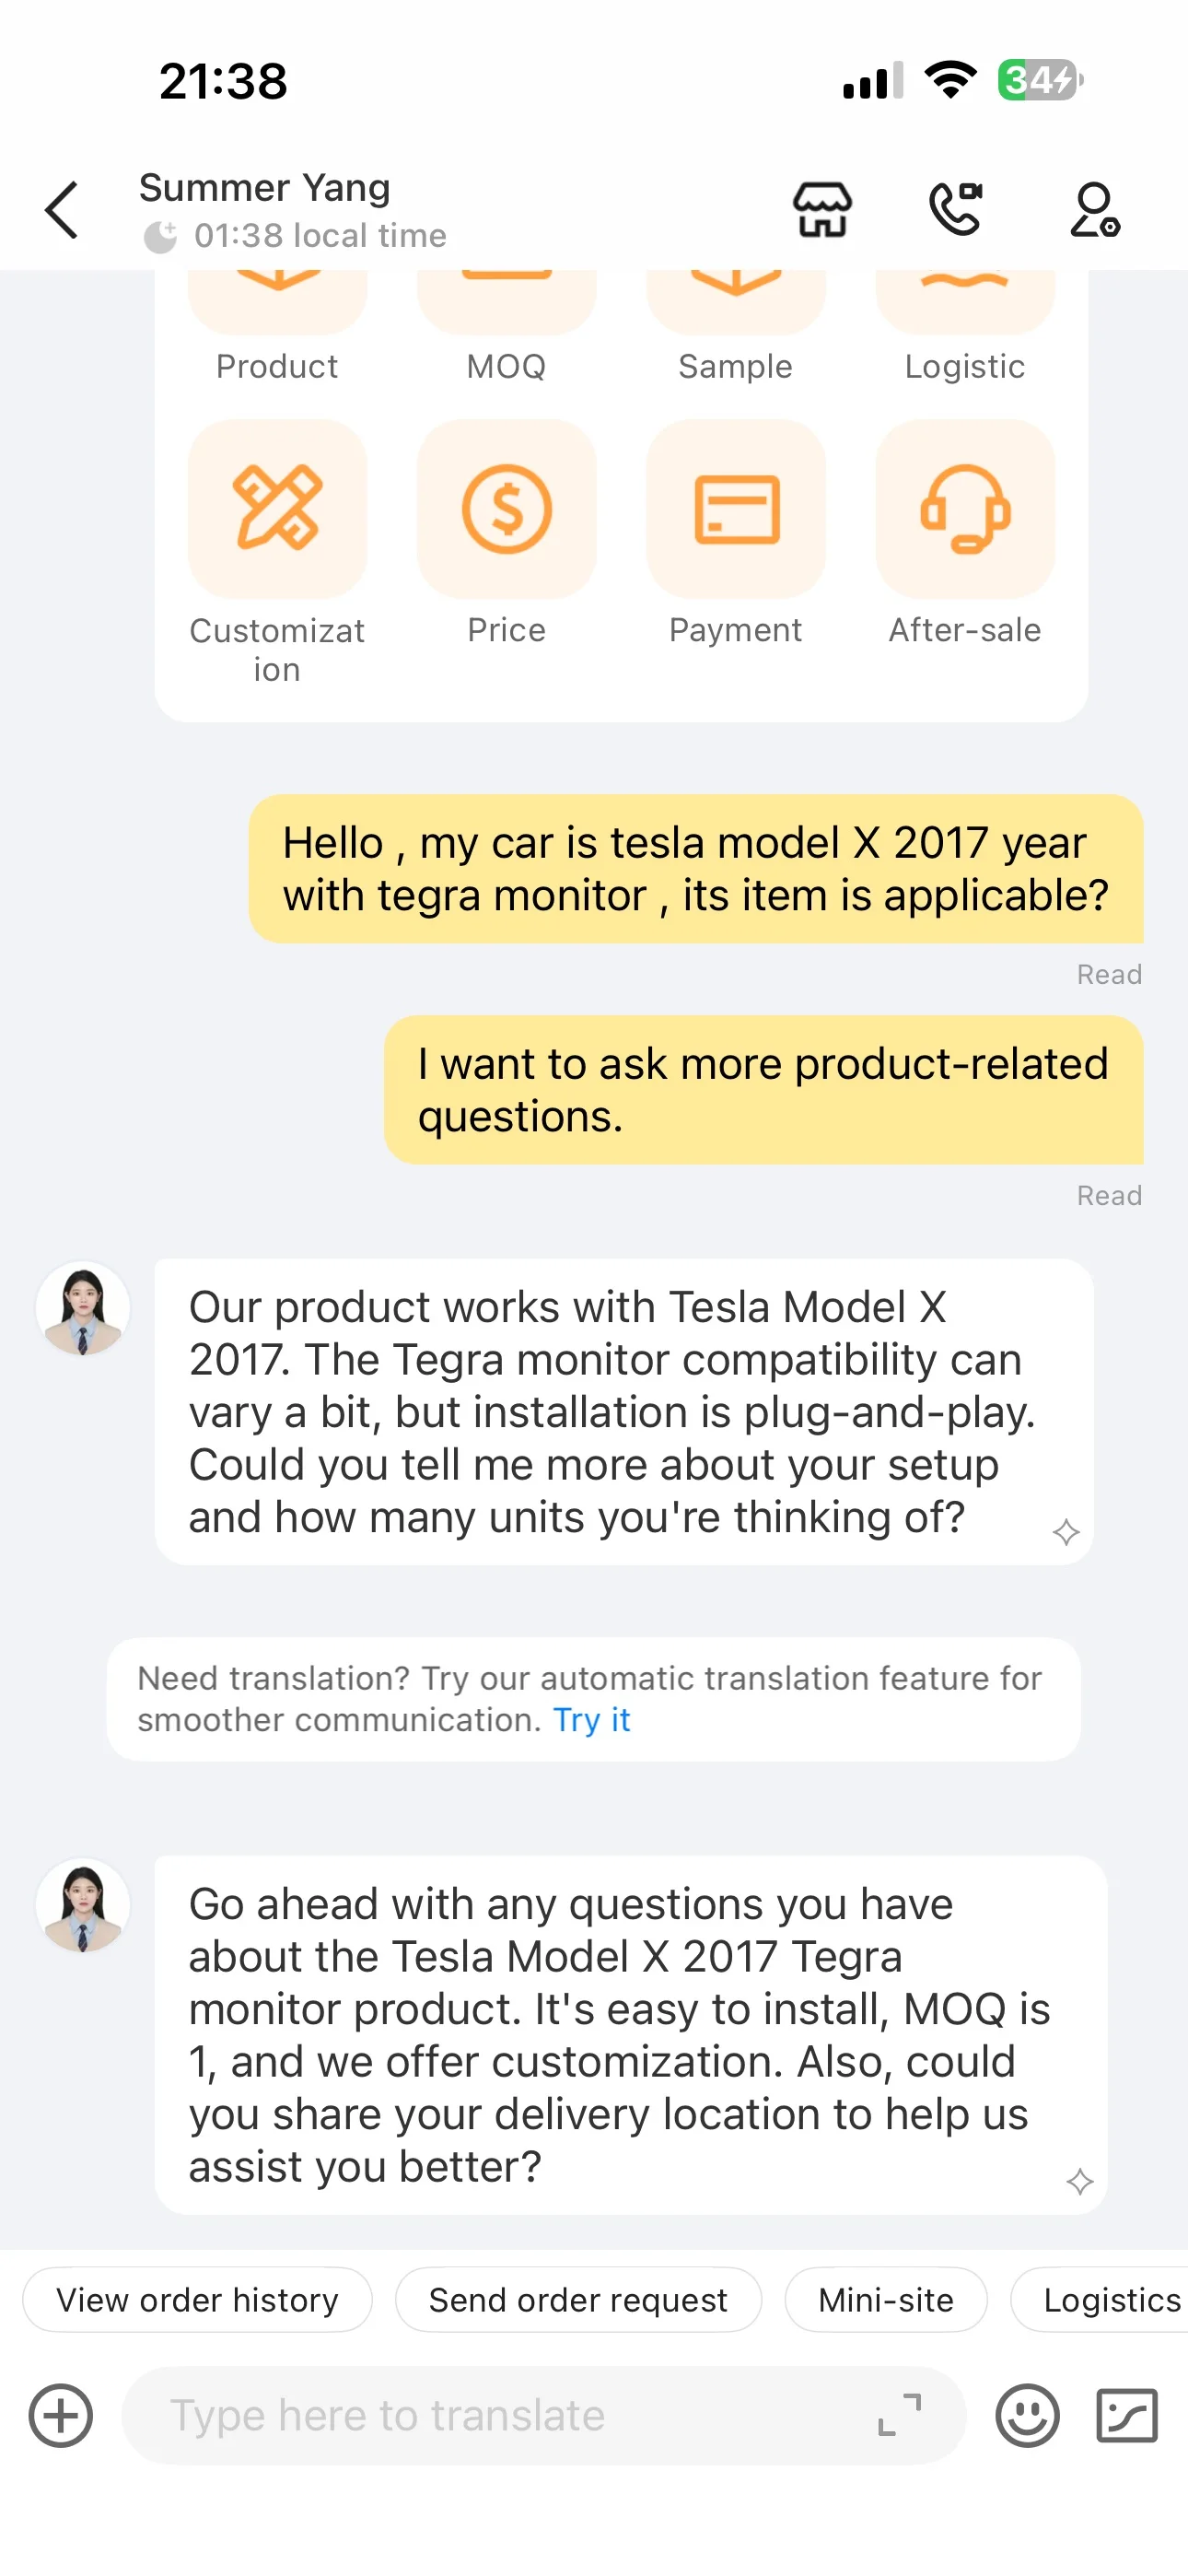Image resolution: width=1188 pixels, height=2576 pixels.
Task: Tap View order history chip
Action: [197, 2300]
